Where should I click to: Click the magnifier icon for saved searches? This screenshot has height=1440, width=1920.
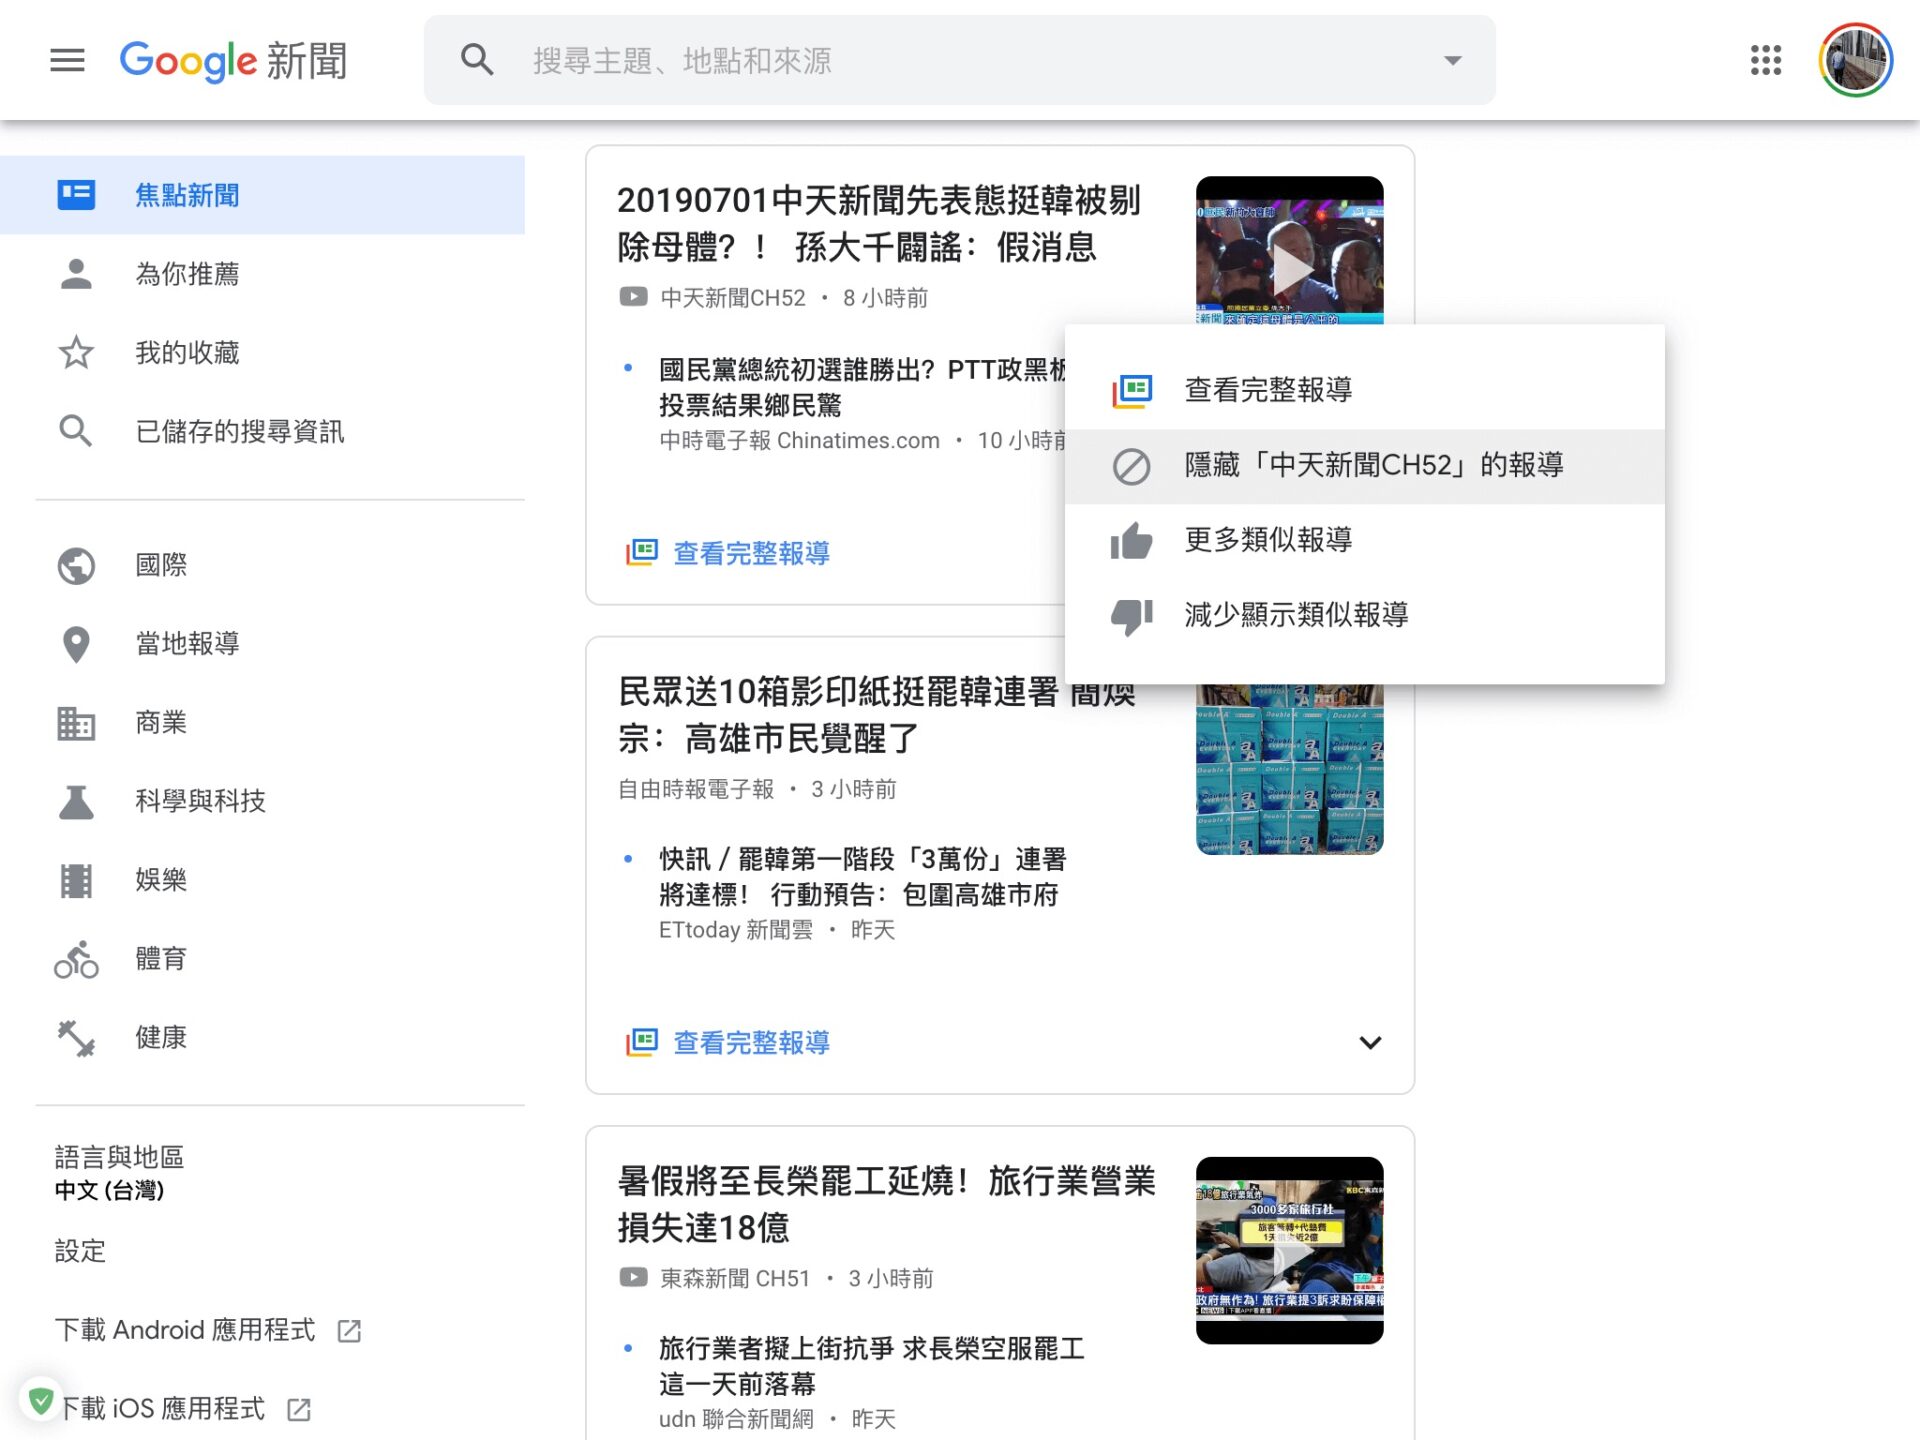[x=76, y=431]
